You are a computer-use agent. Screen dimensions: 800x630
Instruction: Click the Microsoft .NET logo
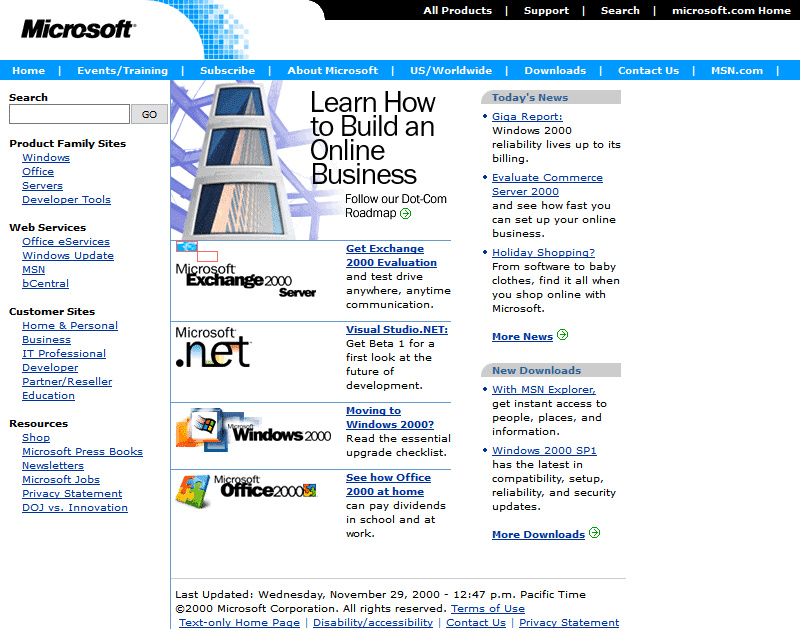(x=213, y=347)
